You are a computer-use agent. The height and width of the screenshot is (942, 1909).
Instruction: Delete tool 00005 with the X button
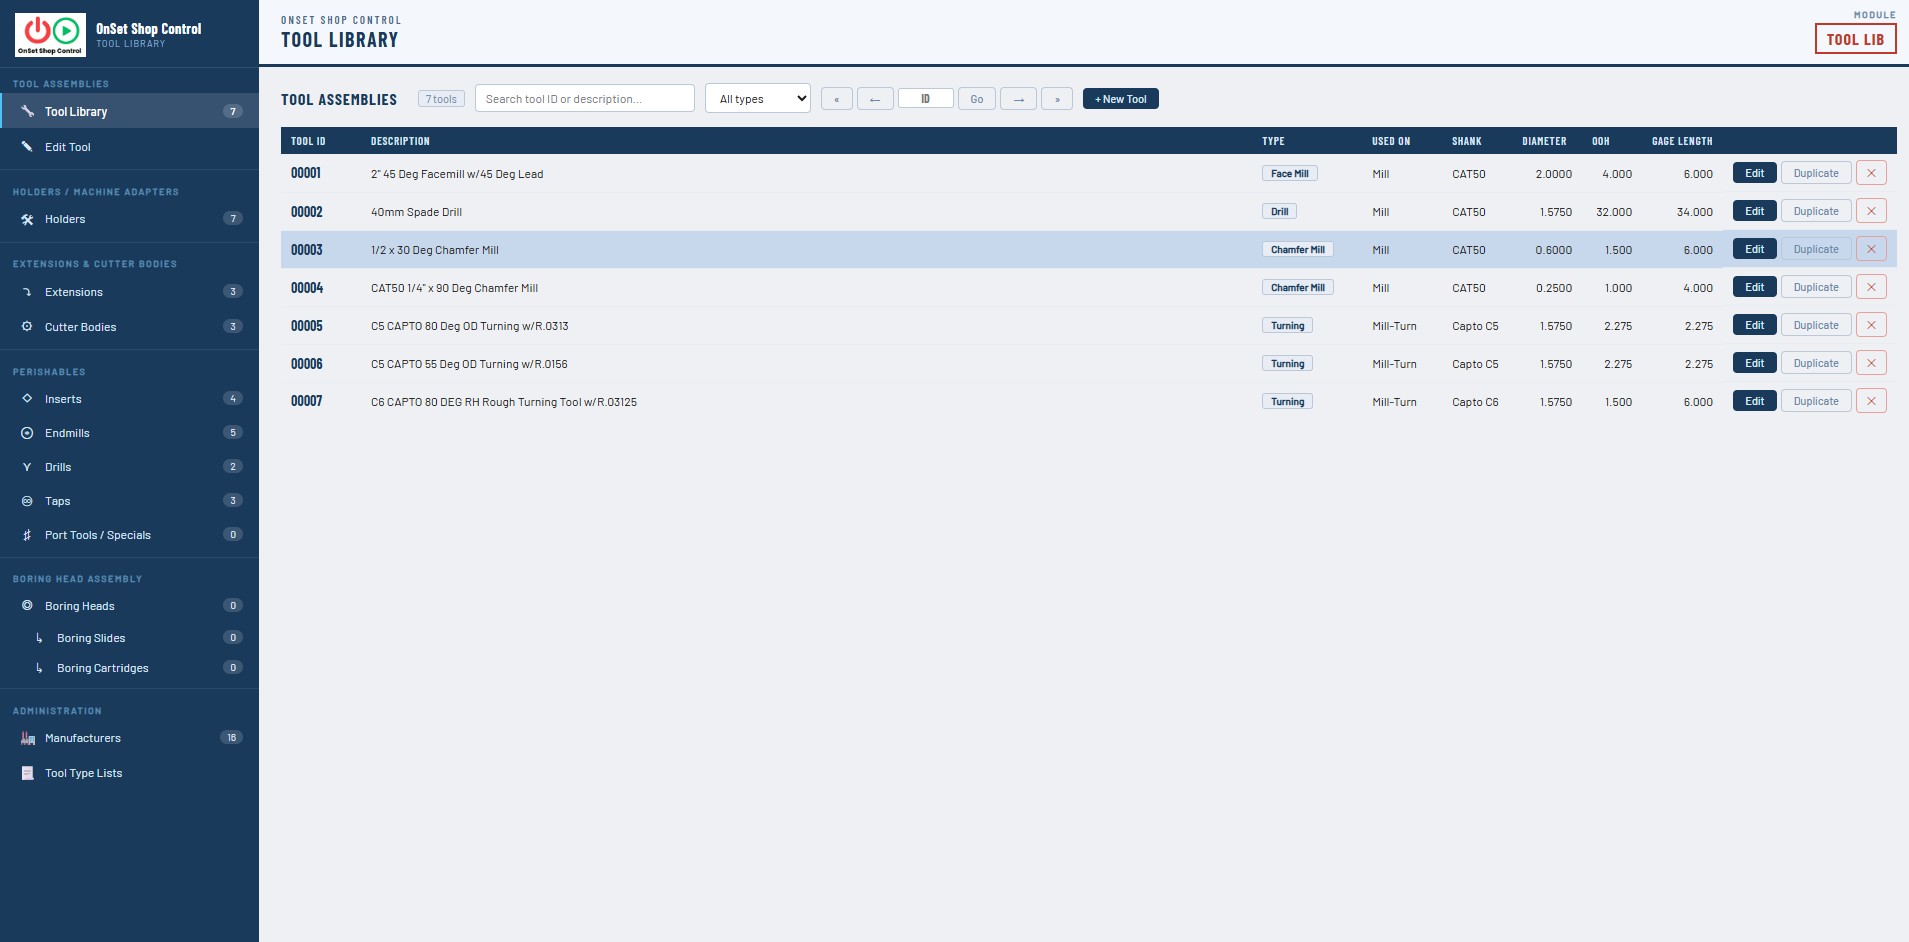(1871, 325)
